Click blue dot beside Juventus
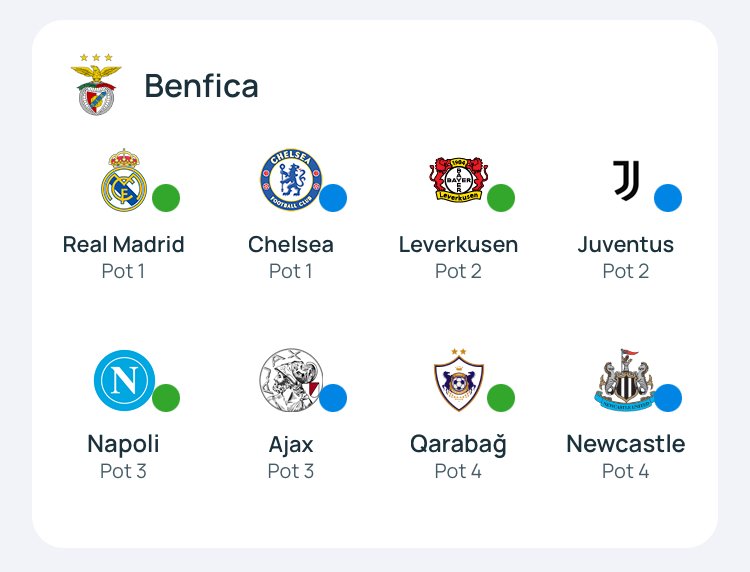 pos(668,198)
